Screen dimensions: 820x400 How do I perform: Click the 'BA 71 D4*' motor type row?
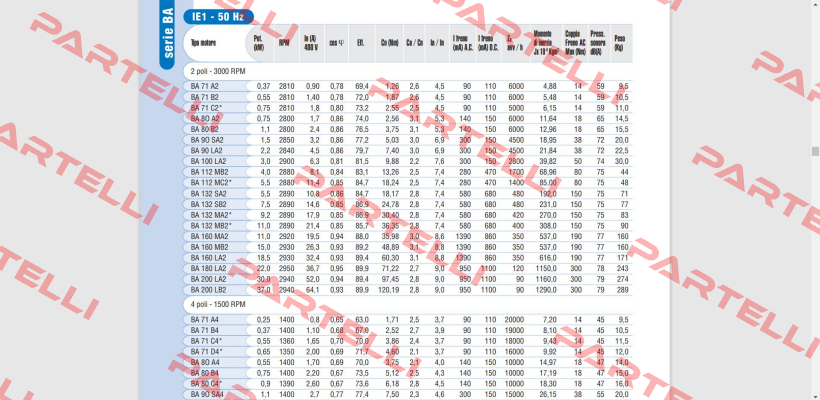pos(408,352)
